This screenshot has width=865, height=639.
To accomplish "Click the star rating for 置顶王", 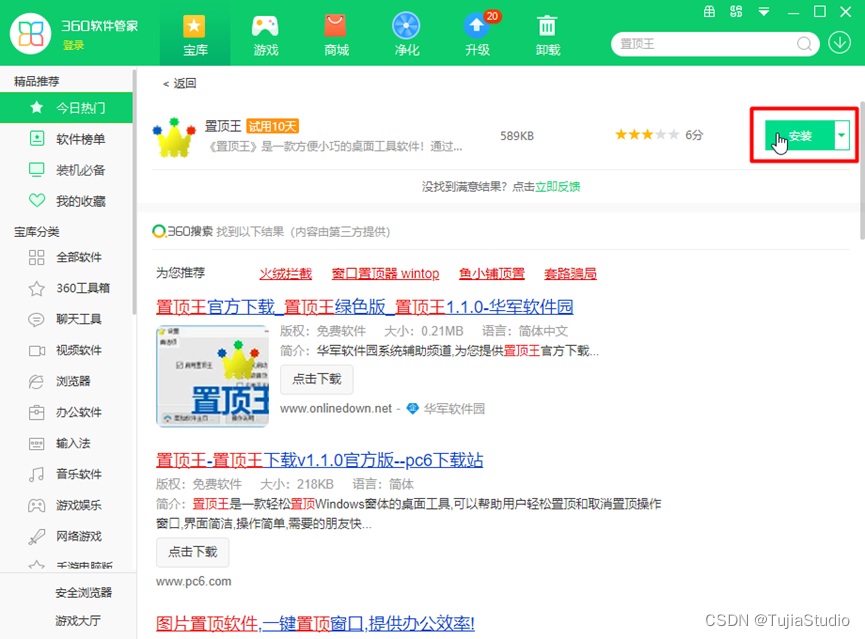I will click(x=647, y=135).
